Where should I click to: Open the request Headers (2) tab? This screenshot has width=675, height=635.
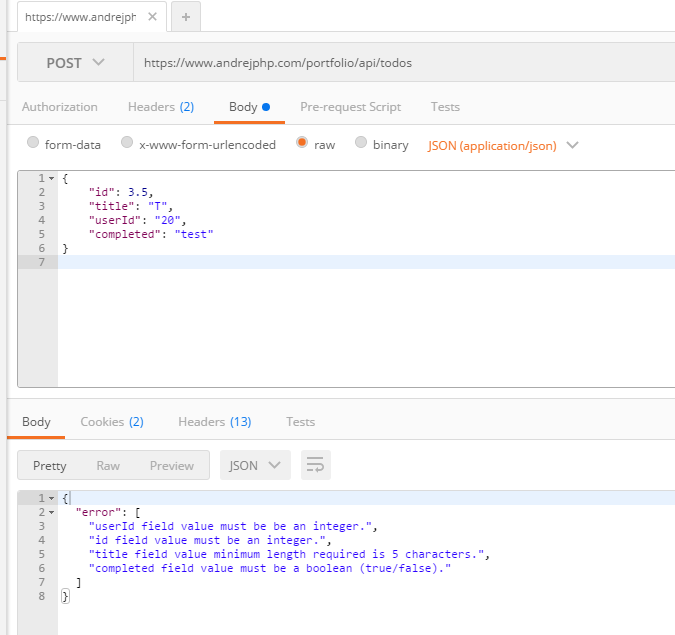coord(161,107)
